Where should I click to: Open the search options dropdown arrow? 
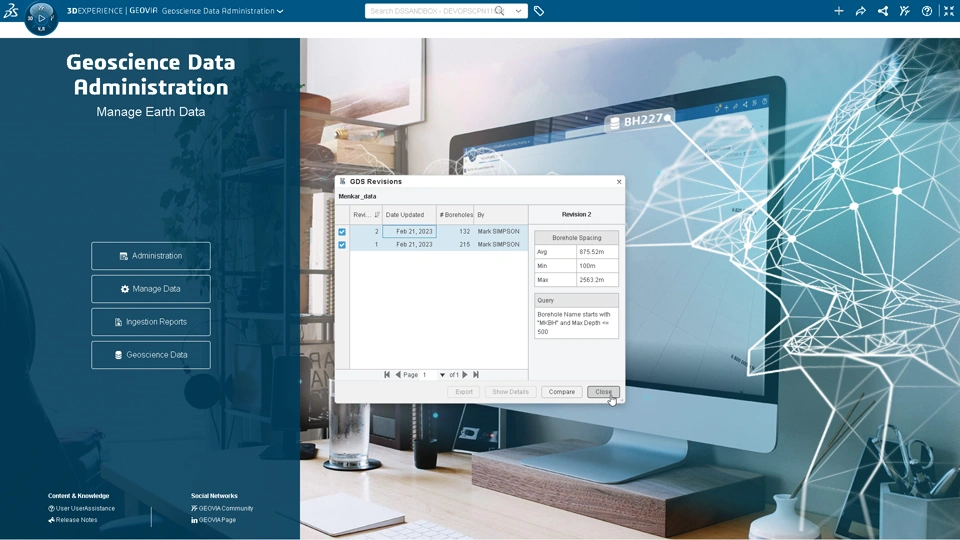[x=518, y=11]
